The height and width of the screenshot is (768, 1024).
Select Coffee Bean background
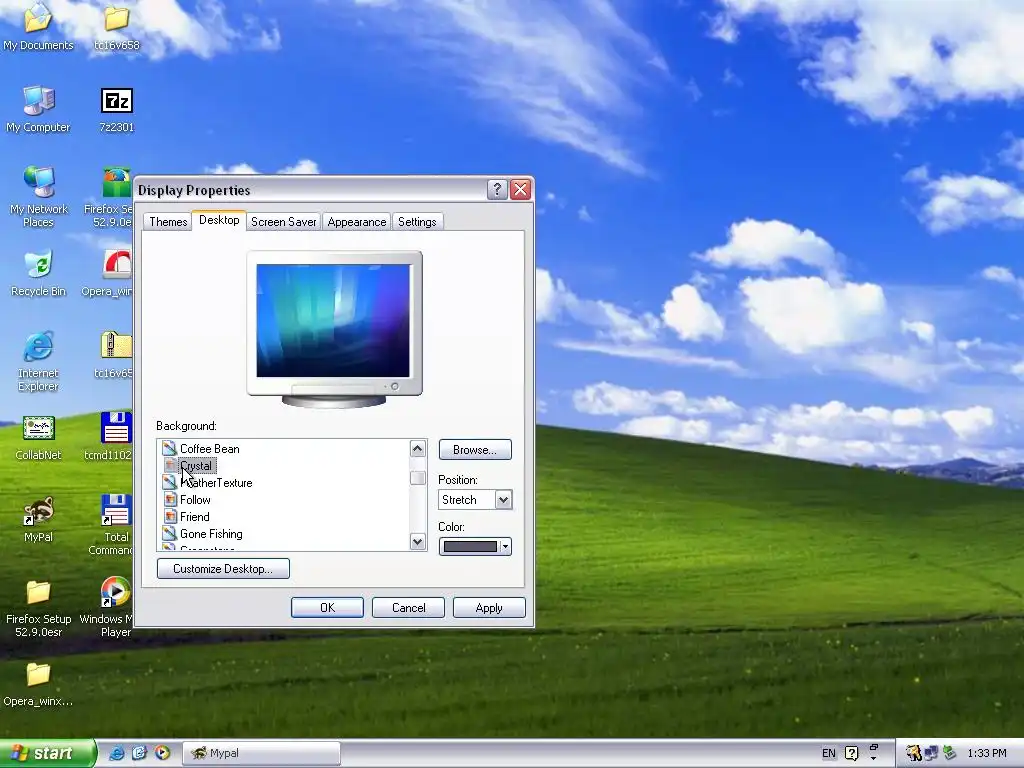coord(210,449)
